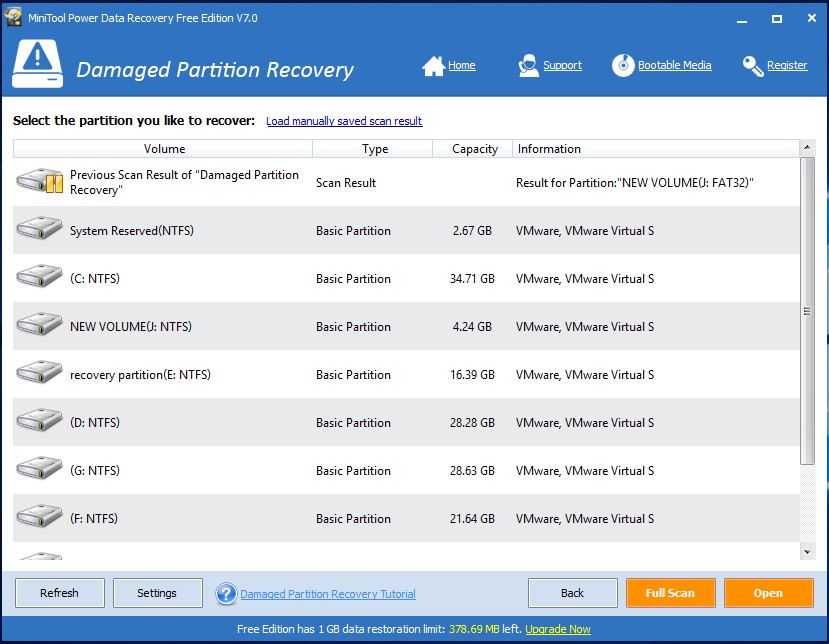Click the NEW VOLUME(J: NTFS) drive icon
This screenshot has height=644, width=829.
click(39, 325)
